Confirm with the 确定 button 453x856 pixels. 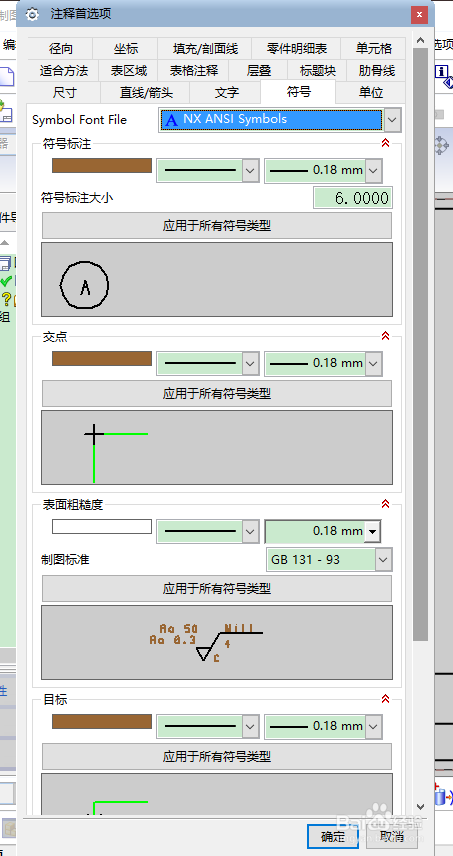click(333, 836)
